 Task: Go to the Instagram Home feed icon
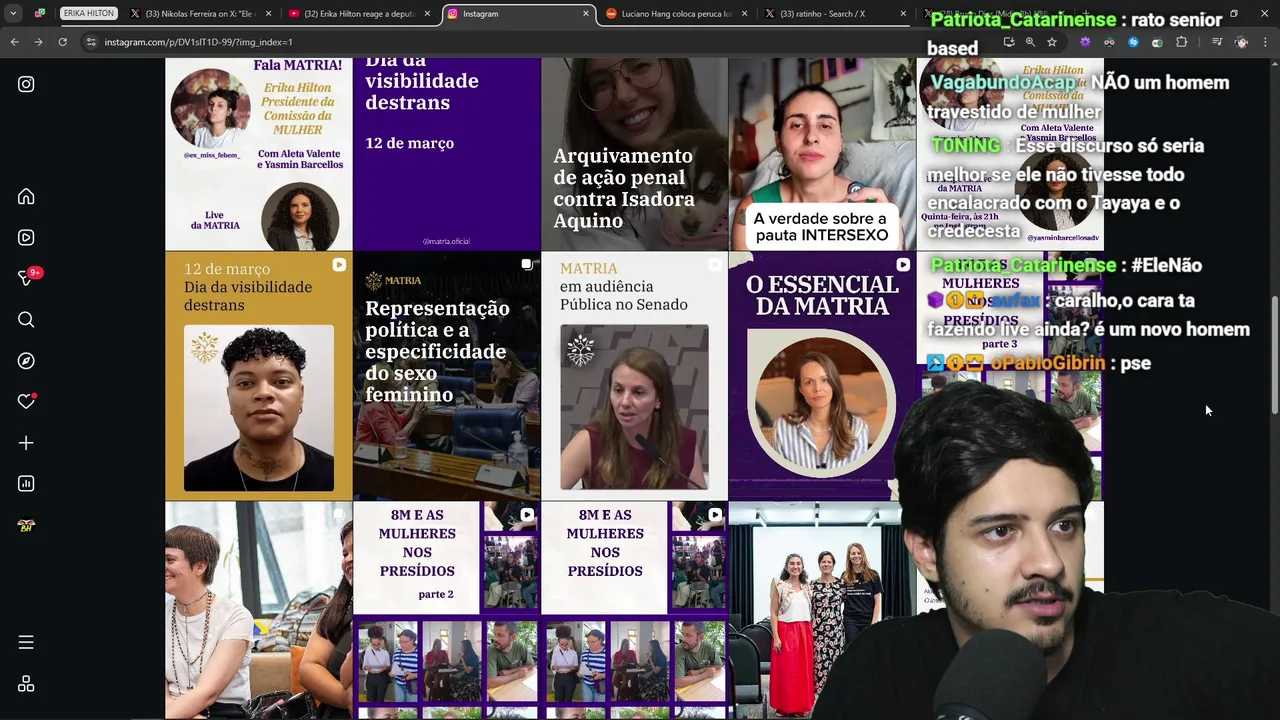tap(26, 196)
